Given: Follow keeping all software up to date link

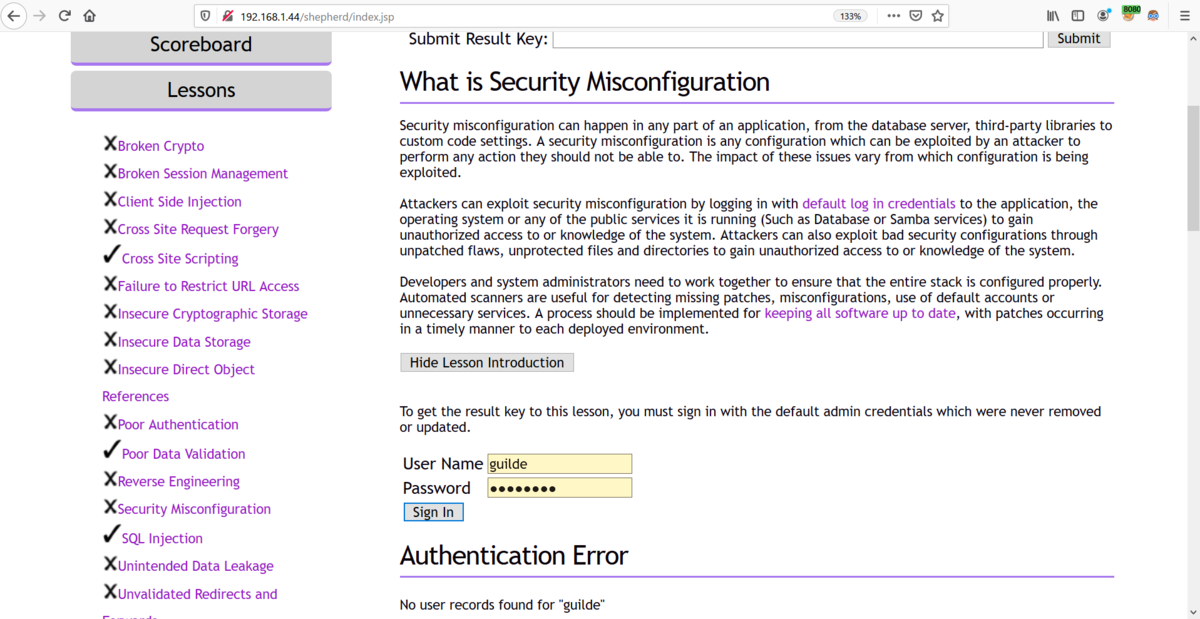Looking at the screenshot, I should click(860, 313).
